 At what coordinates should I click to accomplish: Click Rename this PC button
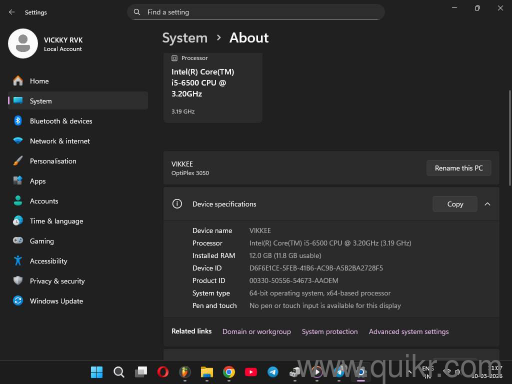tap(458, 168)
